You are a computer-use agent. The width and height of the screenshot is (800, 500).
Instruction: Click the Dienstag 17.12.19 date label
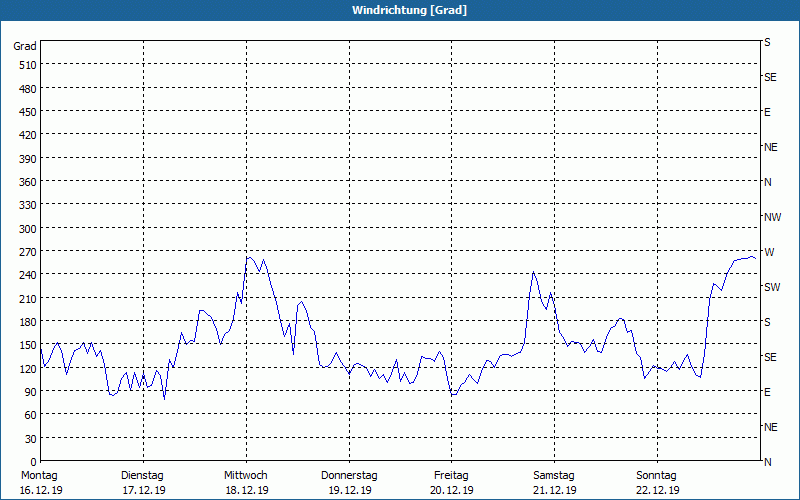pyautogui.click(x=143, y=483)
